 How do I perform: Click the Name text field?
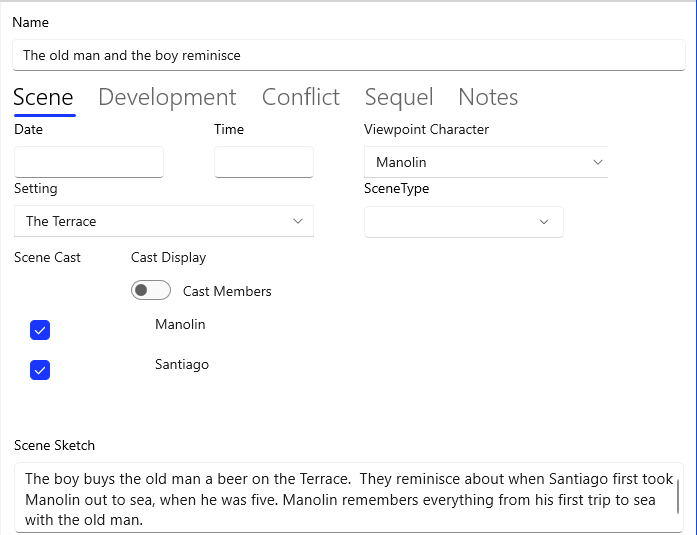[348, 55]
